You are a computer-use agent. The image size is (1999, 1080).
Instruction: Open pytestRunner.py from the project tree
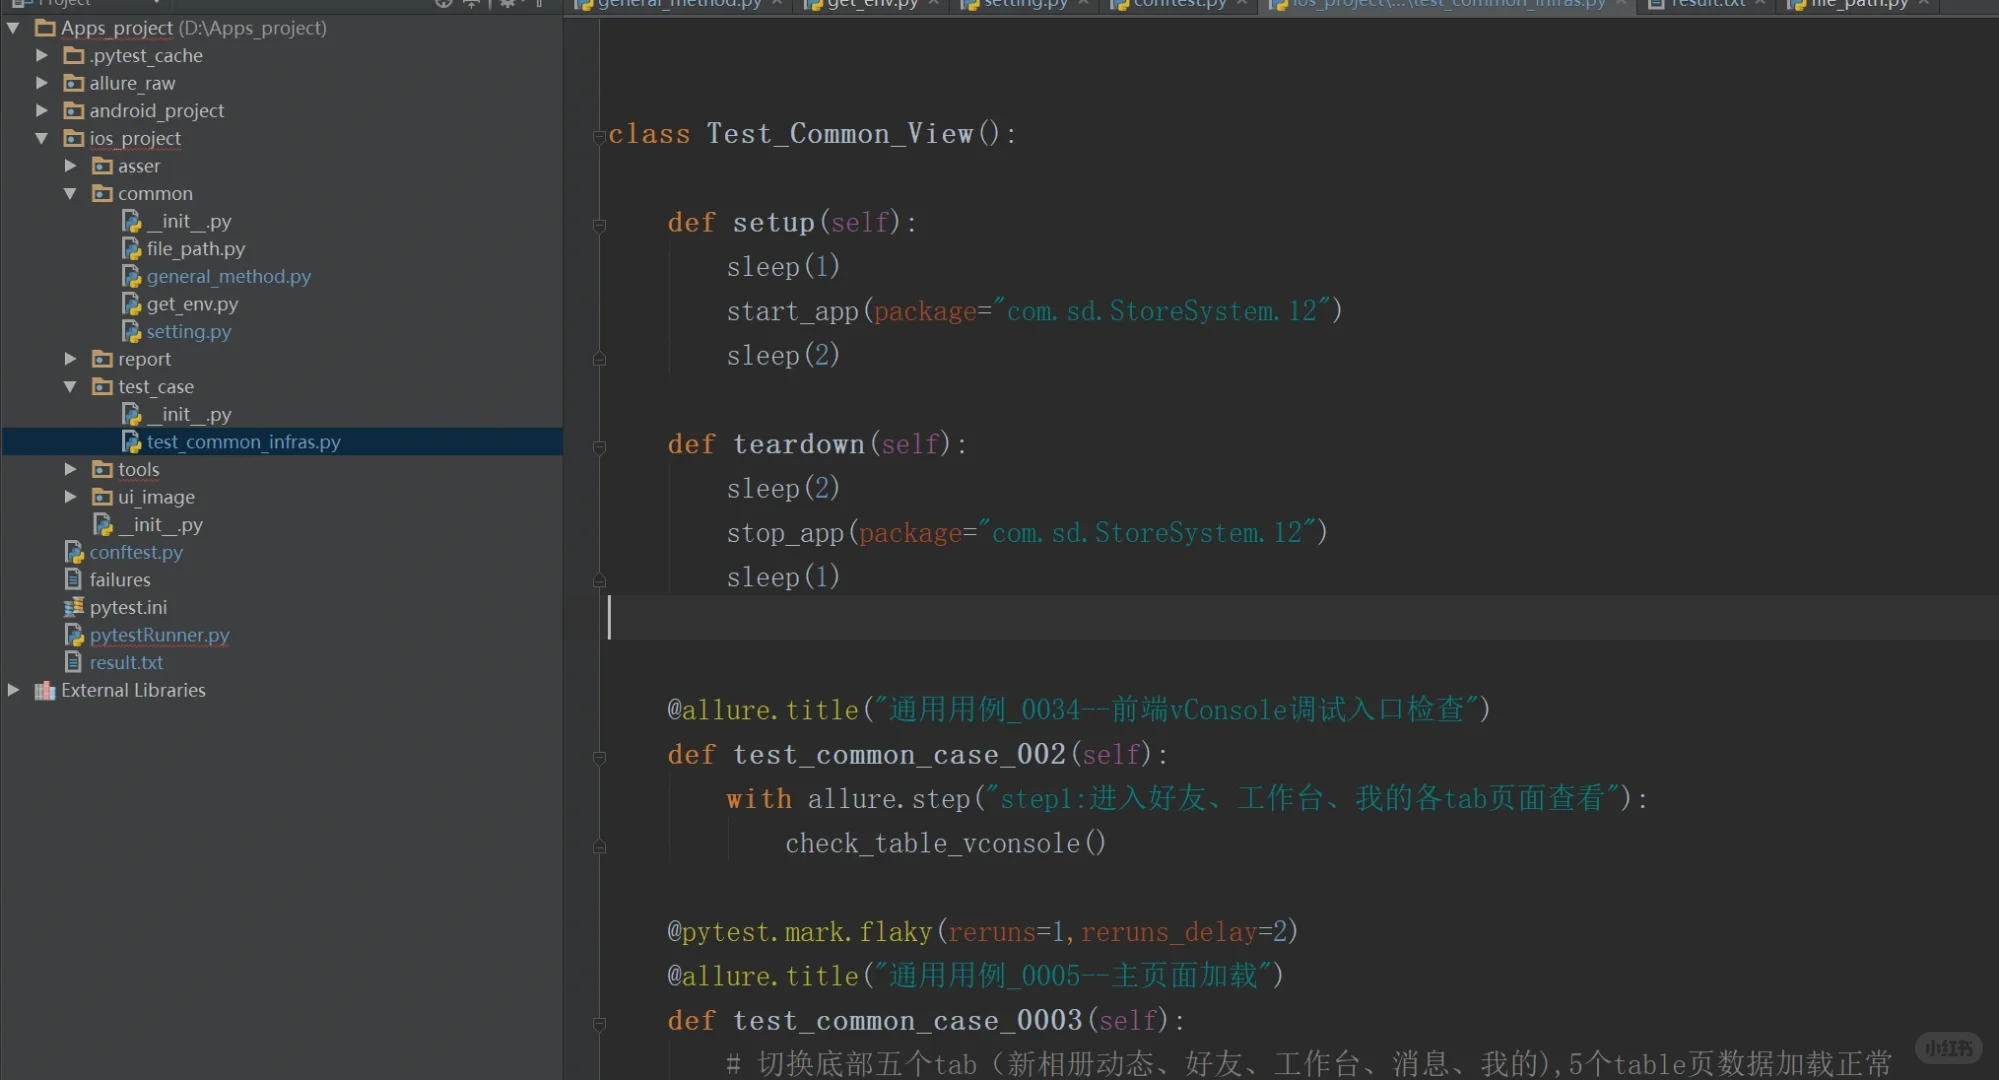click(x=159, y=635)
